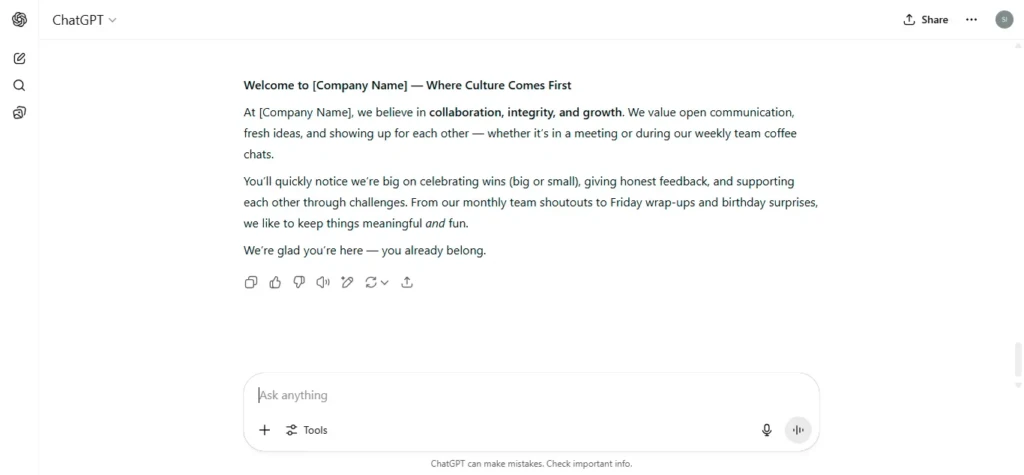Open search chats magnifier icon
The height and width of the screenshot is (475, 1024).
(20, 86)
